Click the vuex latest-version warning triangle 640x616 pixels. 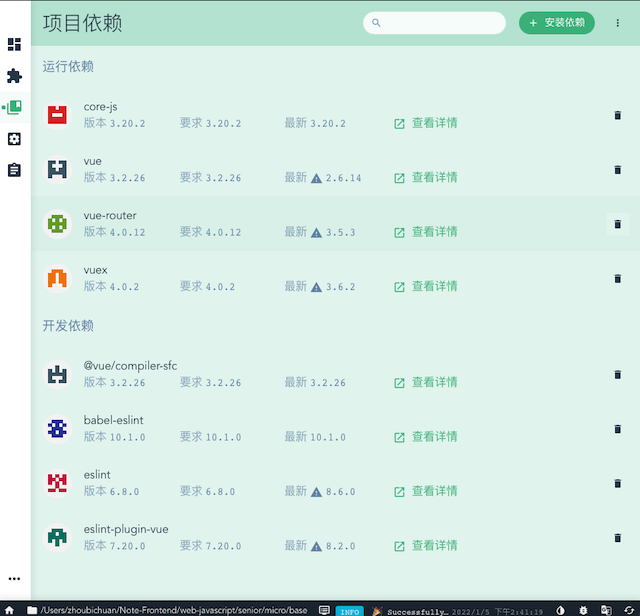[316, 287]
